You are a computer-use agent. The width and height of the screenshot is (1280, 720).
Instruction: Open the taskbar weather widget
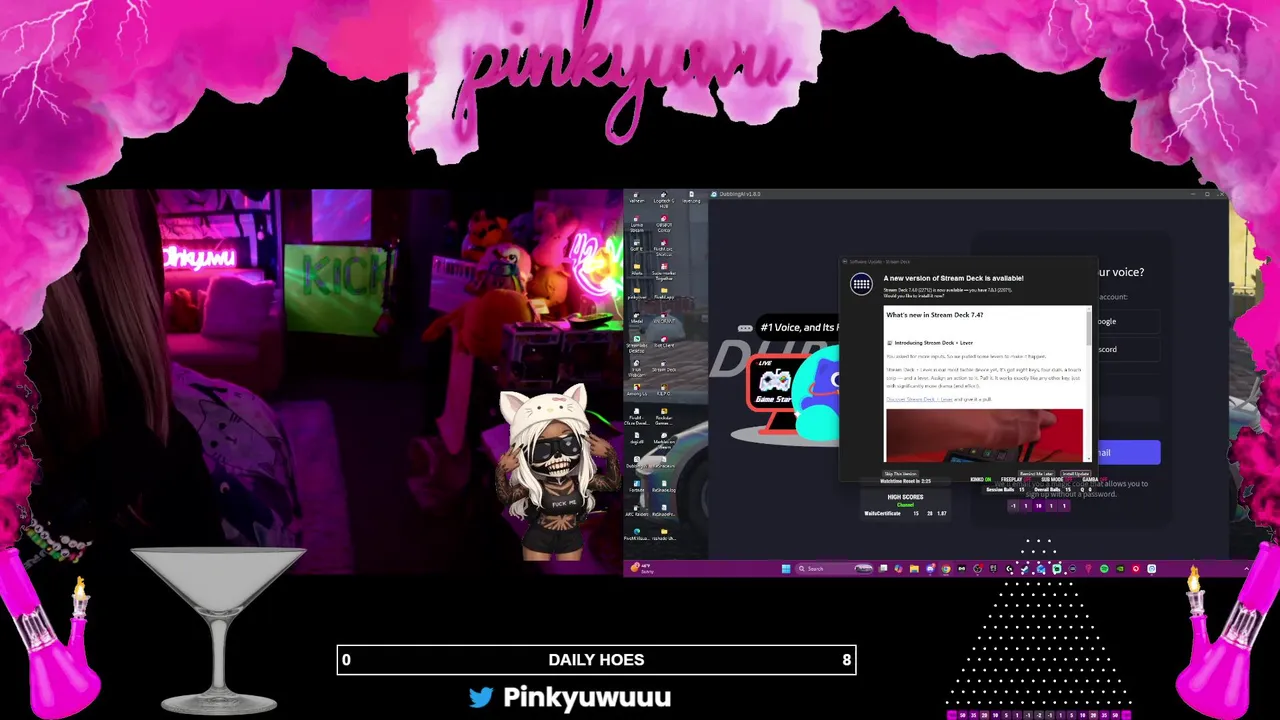(641, 568)
